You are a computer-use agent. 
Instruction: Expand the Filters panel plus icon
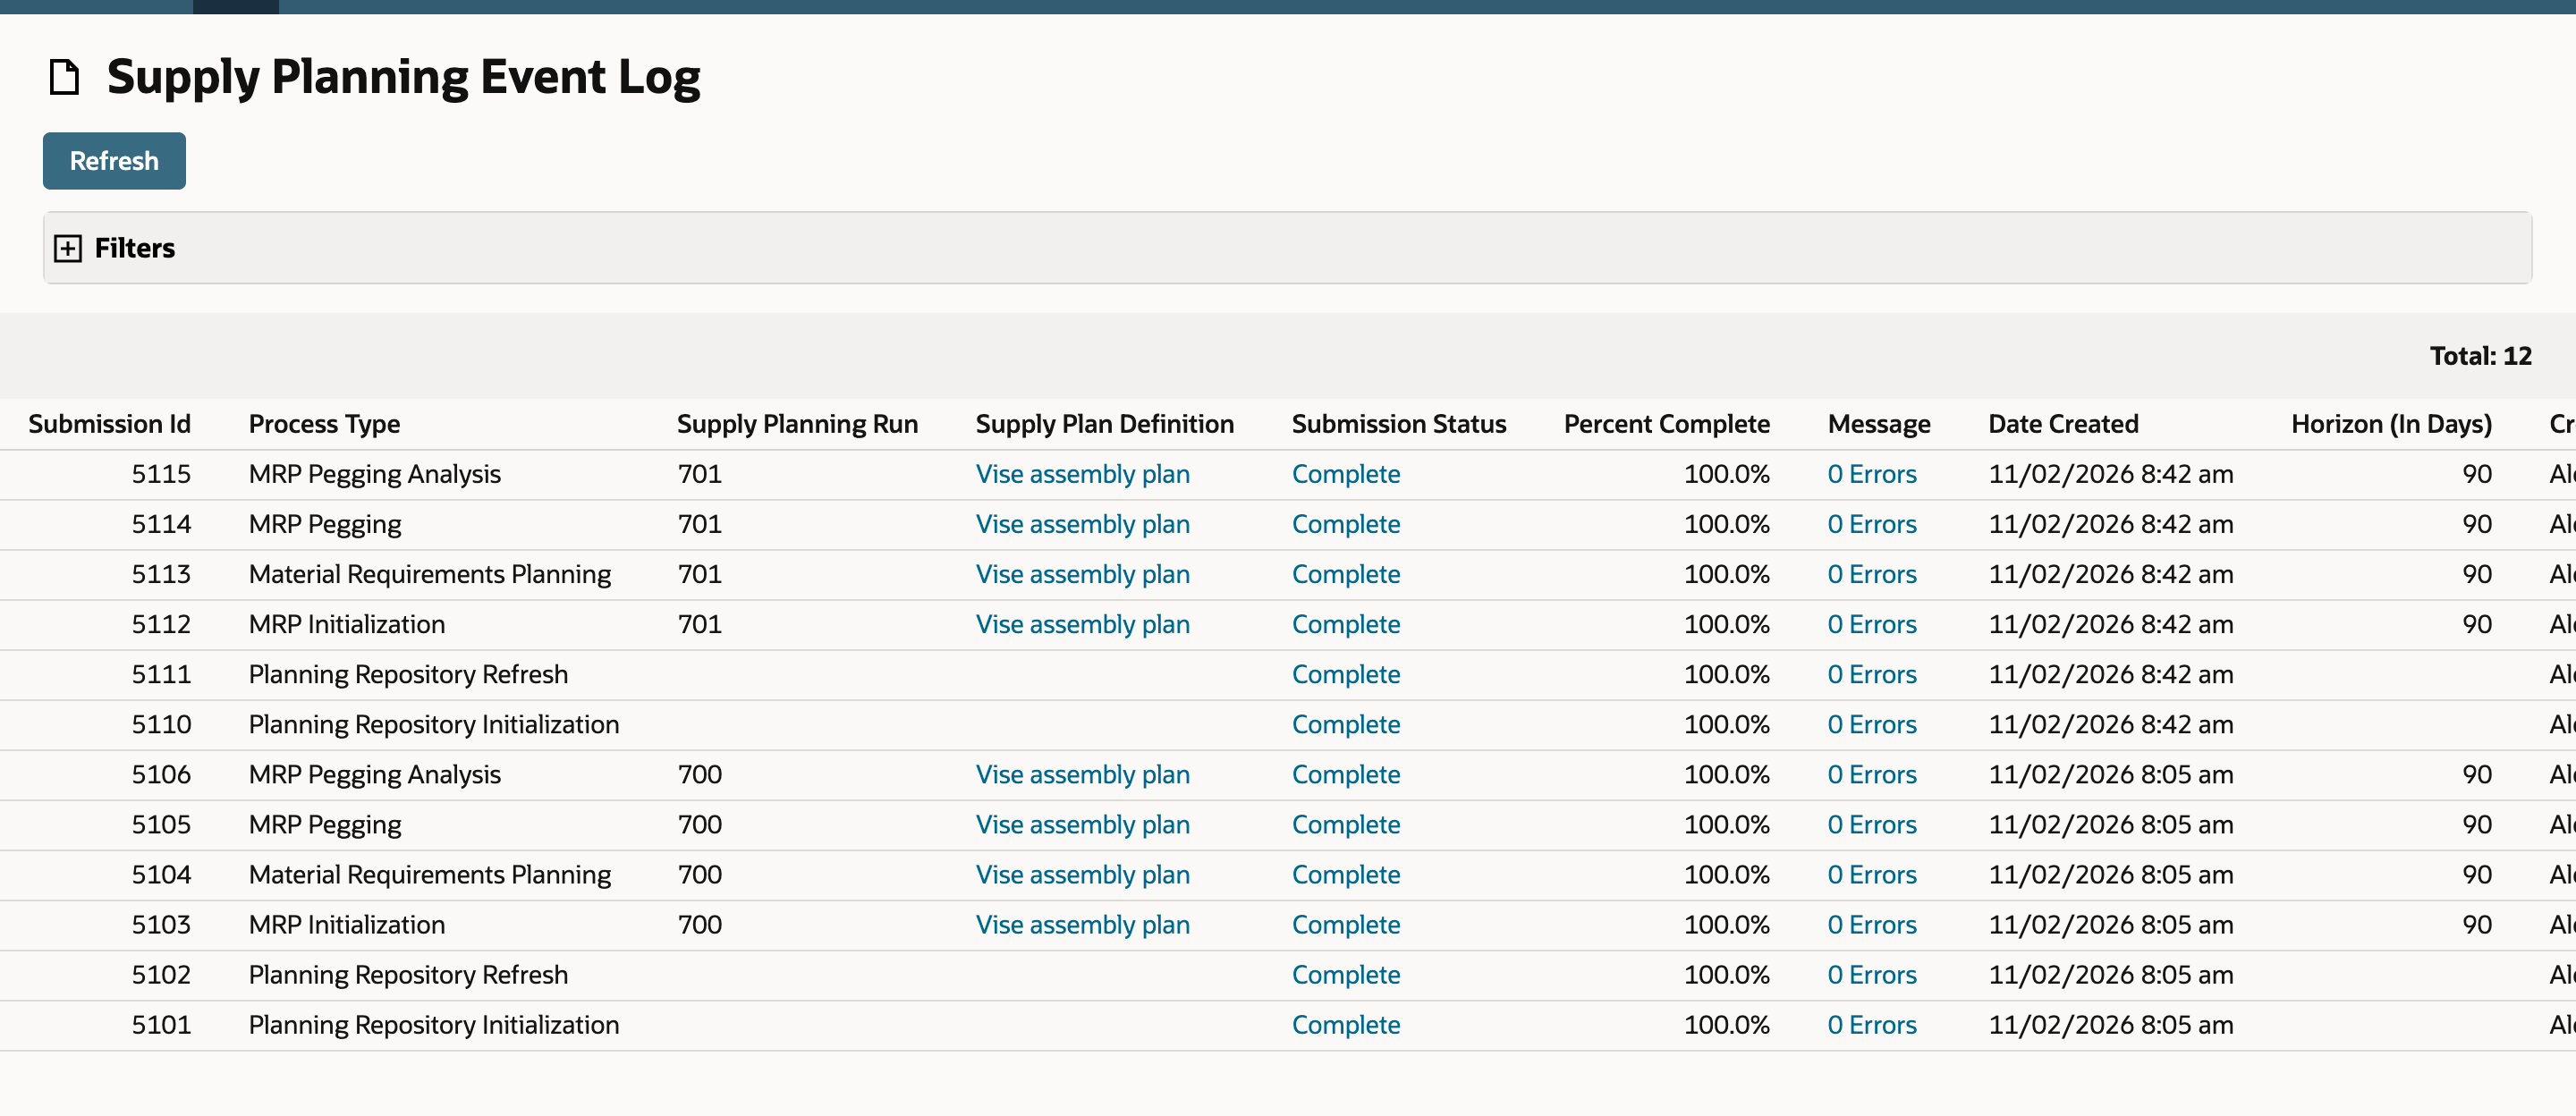68,248
